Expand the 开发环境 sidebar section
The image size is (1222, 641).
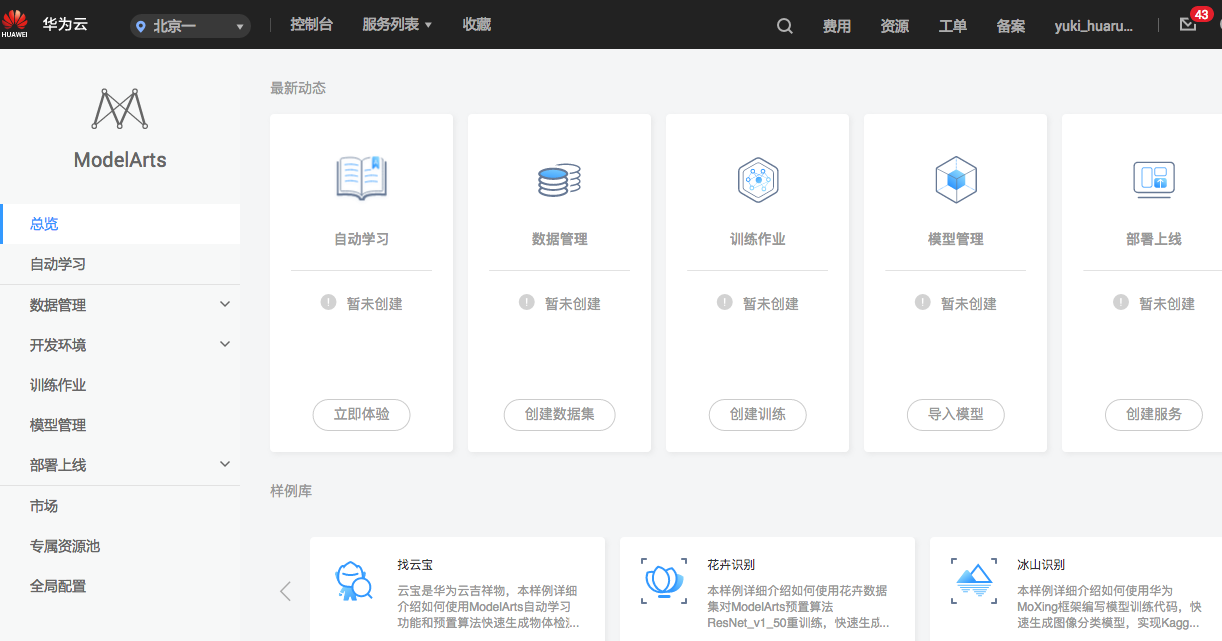(x=120, y=344)
